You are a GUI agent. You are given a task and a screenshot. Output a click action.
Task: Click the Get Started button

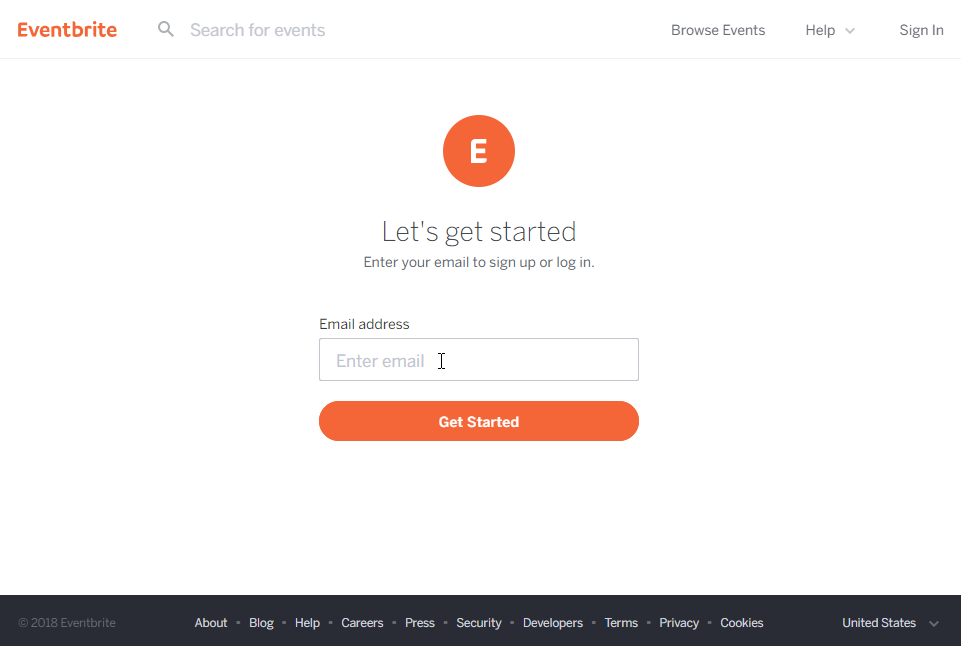pos(479,421)
